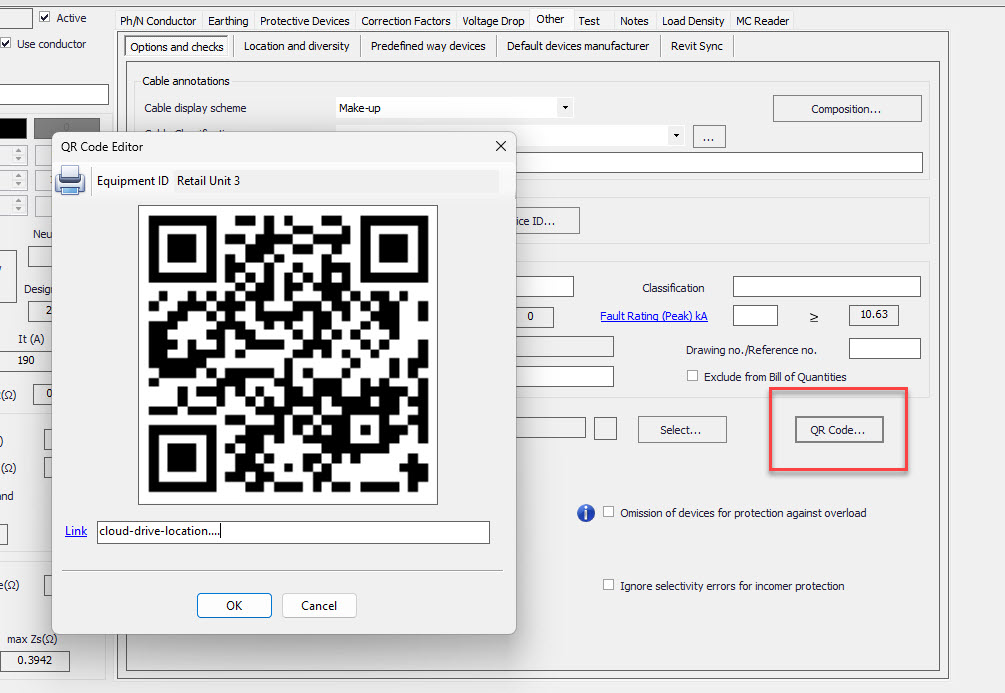Open the Test tab
The image size is (1005, 693).
pyautogui.click(x=589, y=21)
